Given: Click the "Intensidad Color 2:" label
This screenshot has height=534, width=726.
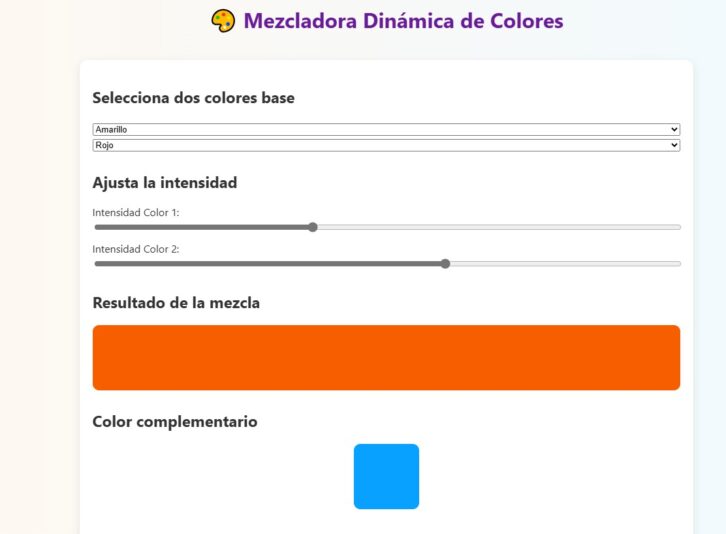Looking at the screenshot, I should click(135, 249).
